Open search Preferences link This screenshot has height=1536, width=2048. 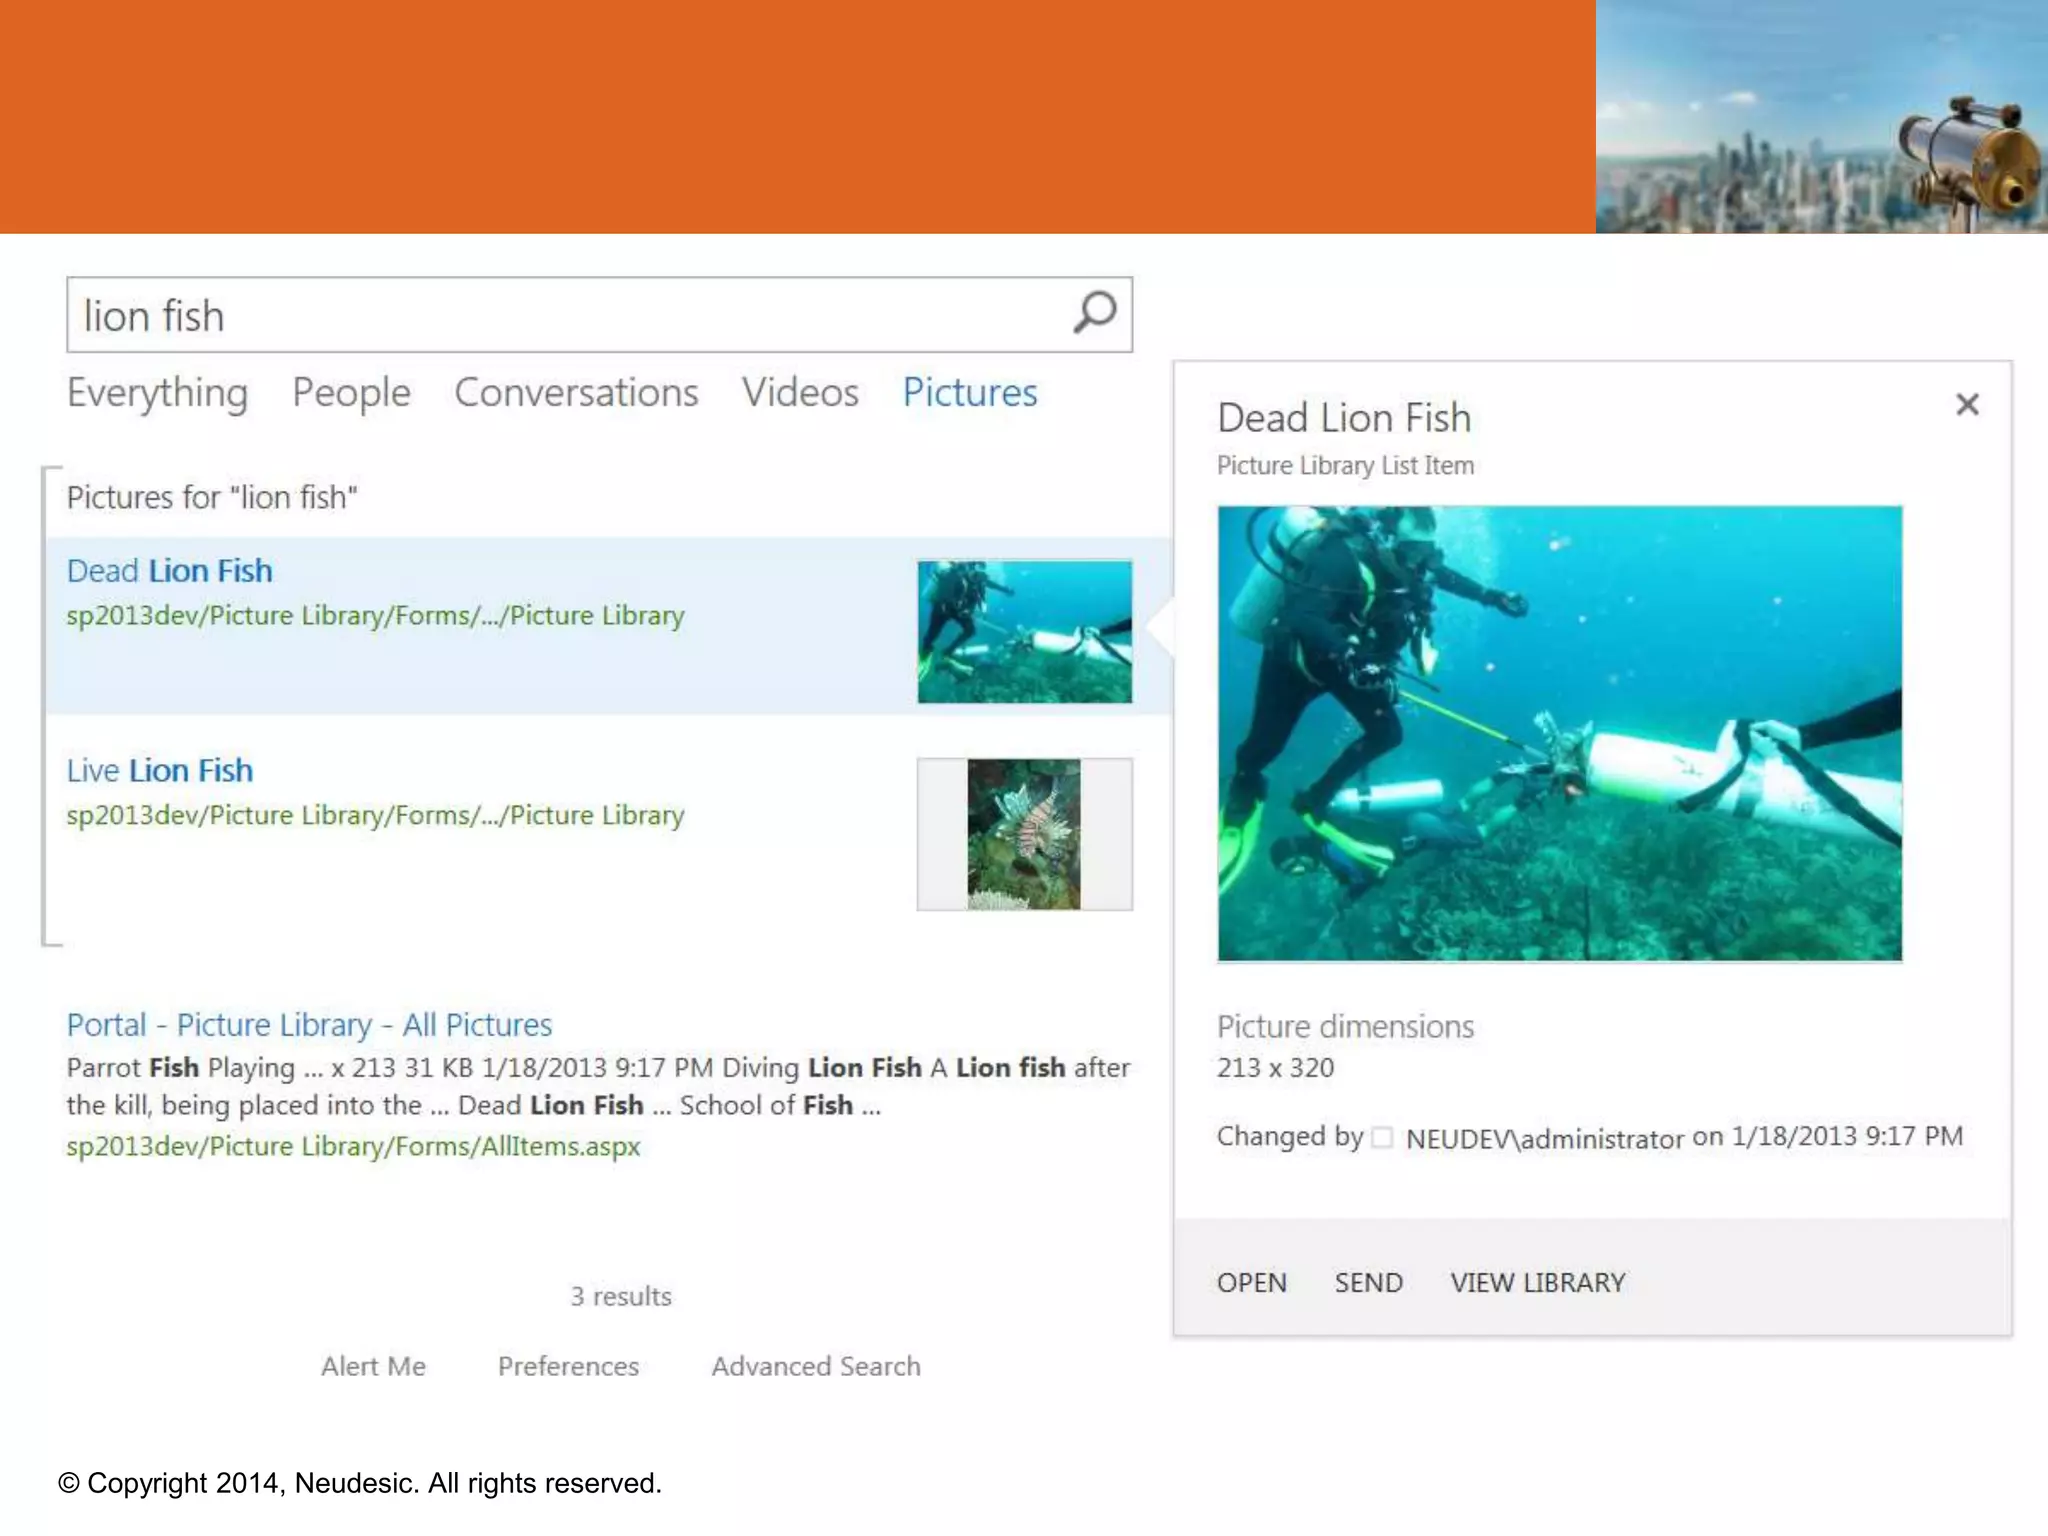point(568,1366)
